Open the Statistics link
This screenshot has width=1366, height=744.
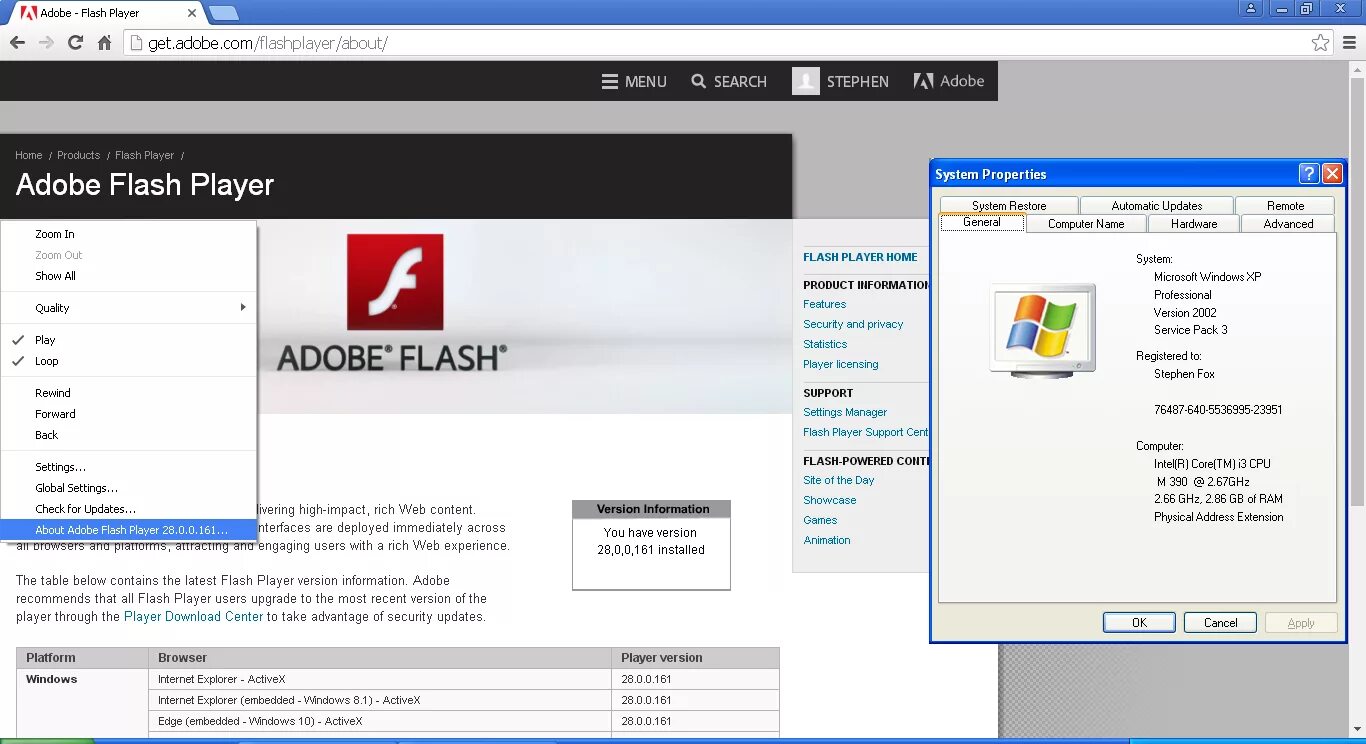[x=825, y=344]
